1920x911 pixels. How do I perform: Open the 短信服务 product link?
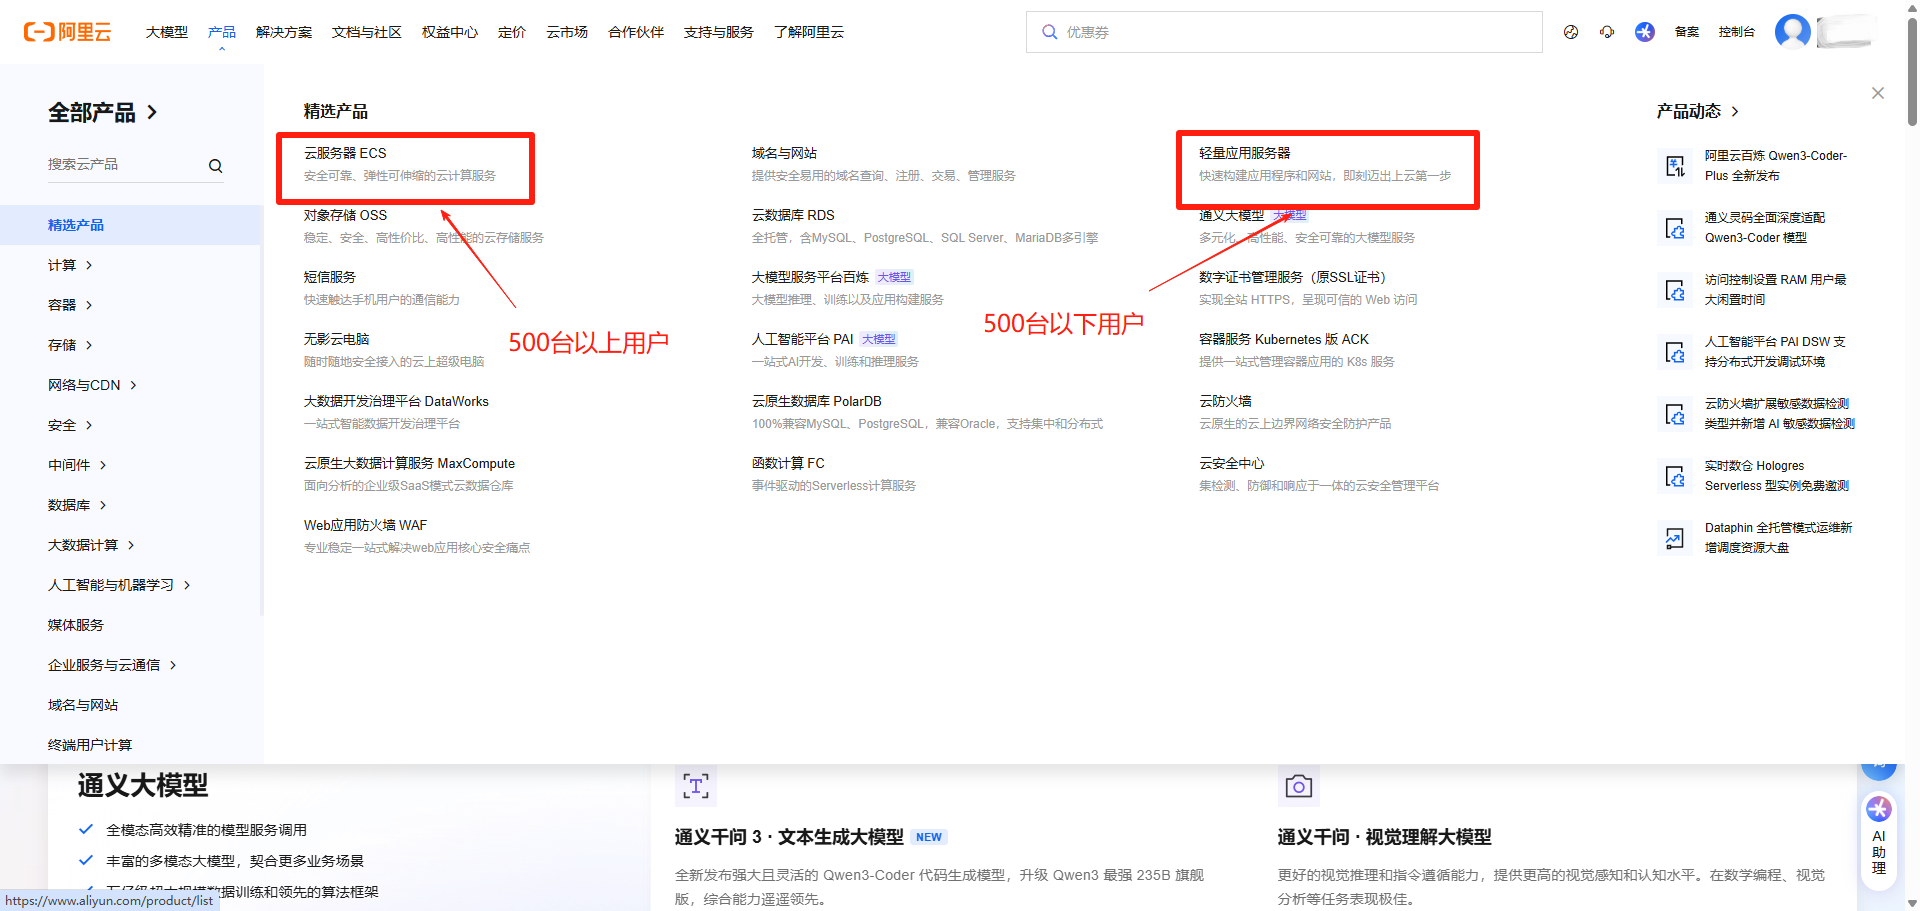330,277
